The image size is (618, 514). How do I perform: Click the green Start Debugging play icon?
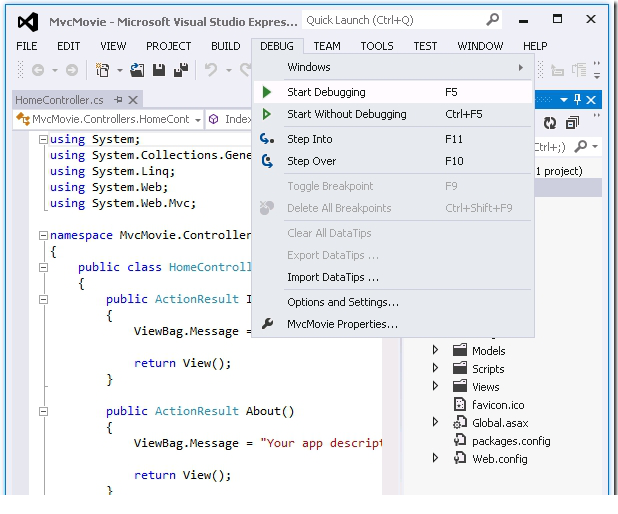(267, 92)
